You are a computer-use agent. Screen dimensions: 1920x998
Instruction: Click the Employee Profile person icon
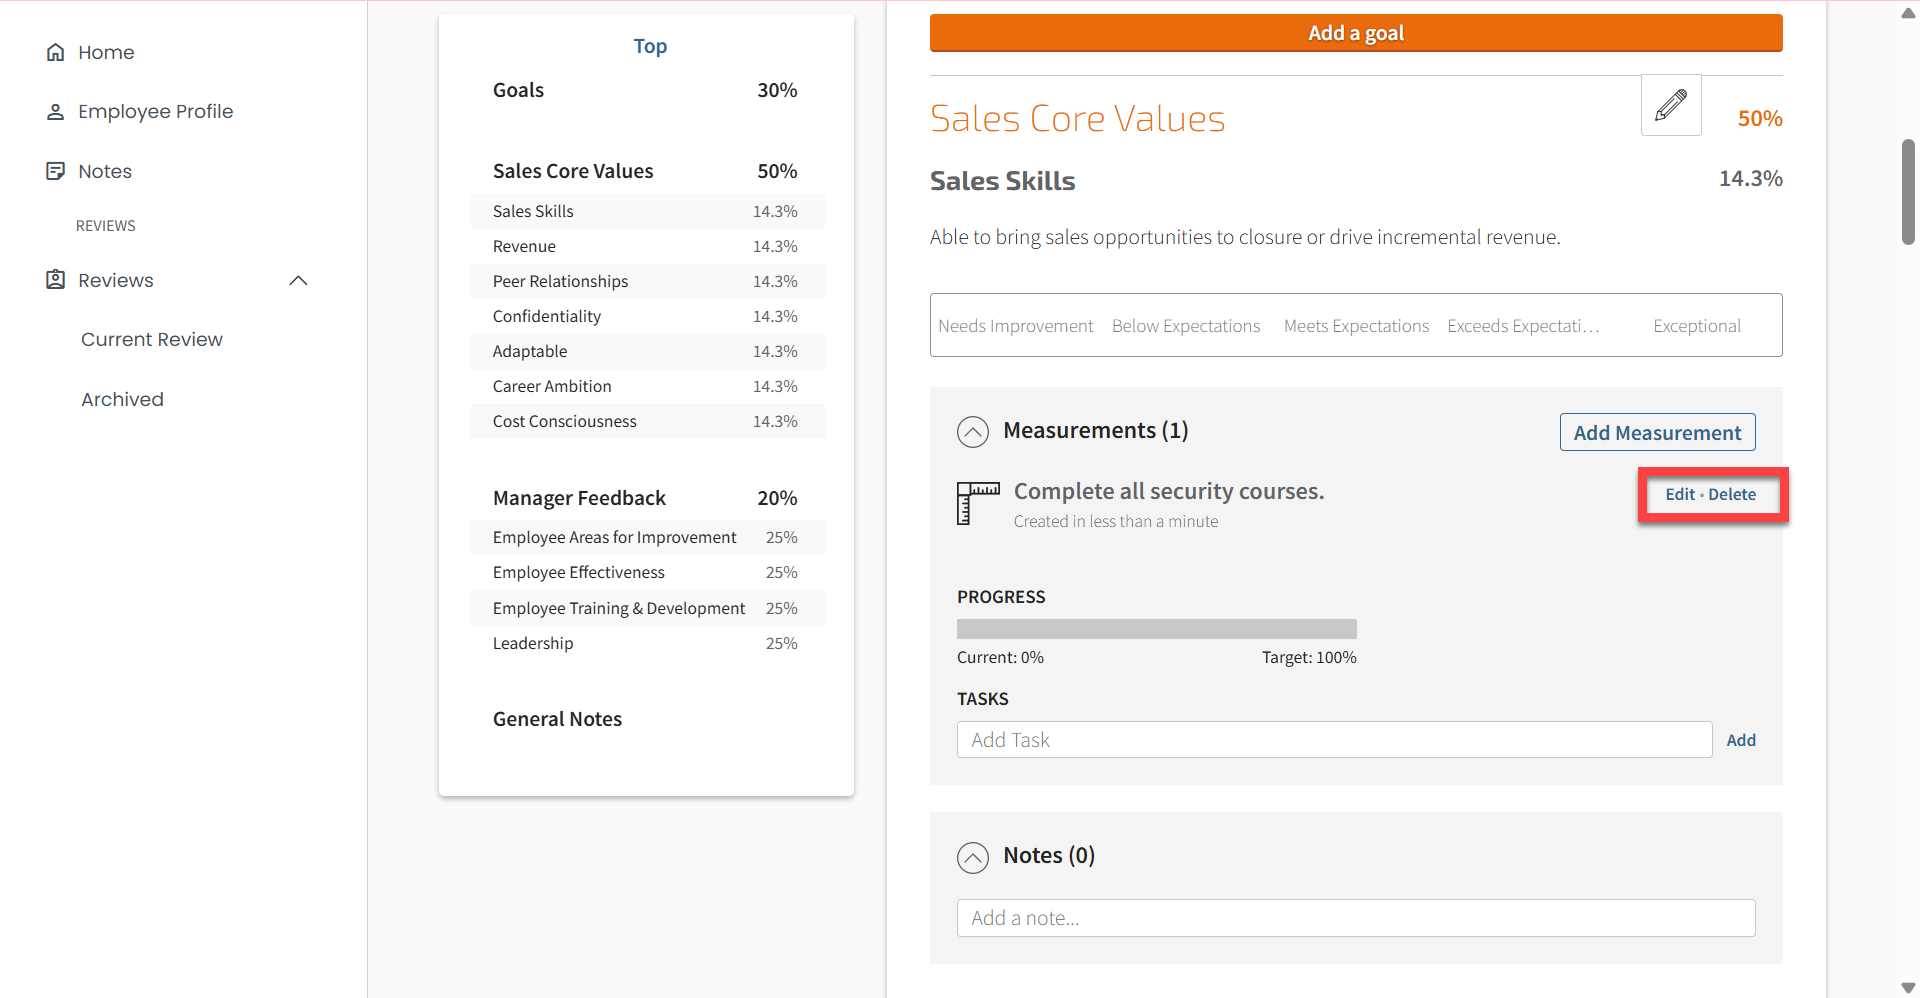(x=56, y=112)
